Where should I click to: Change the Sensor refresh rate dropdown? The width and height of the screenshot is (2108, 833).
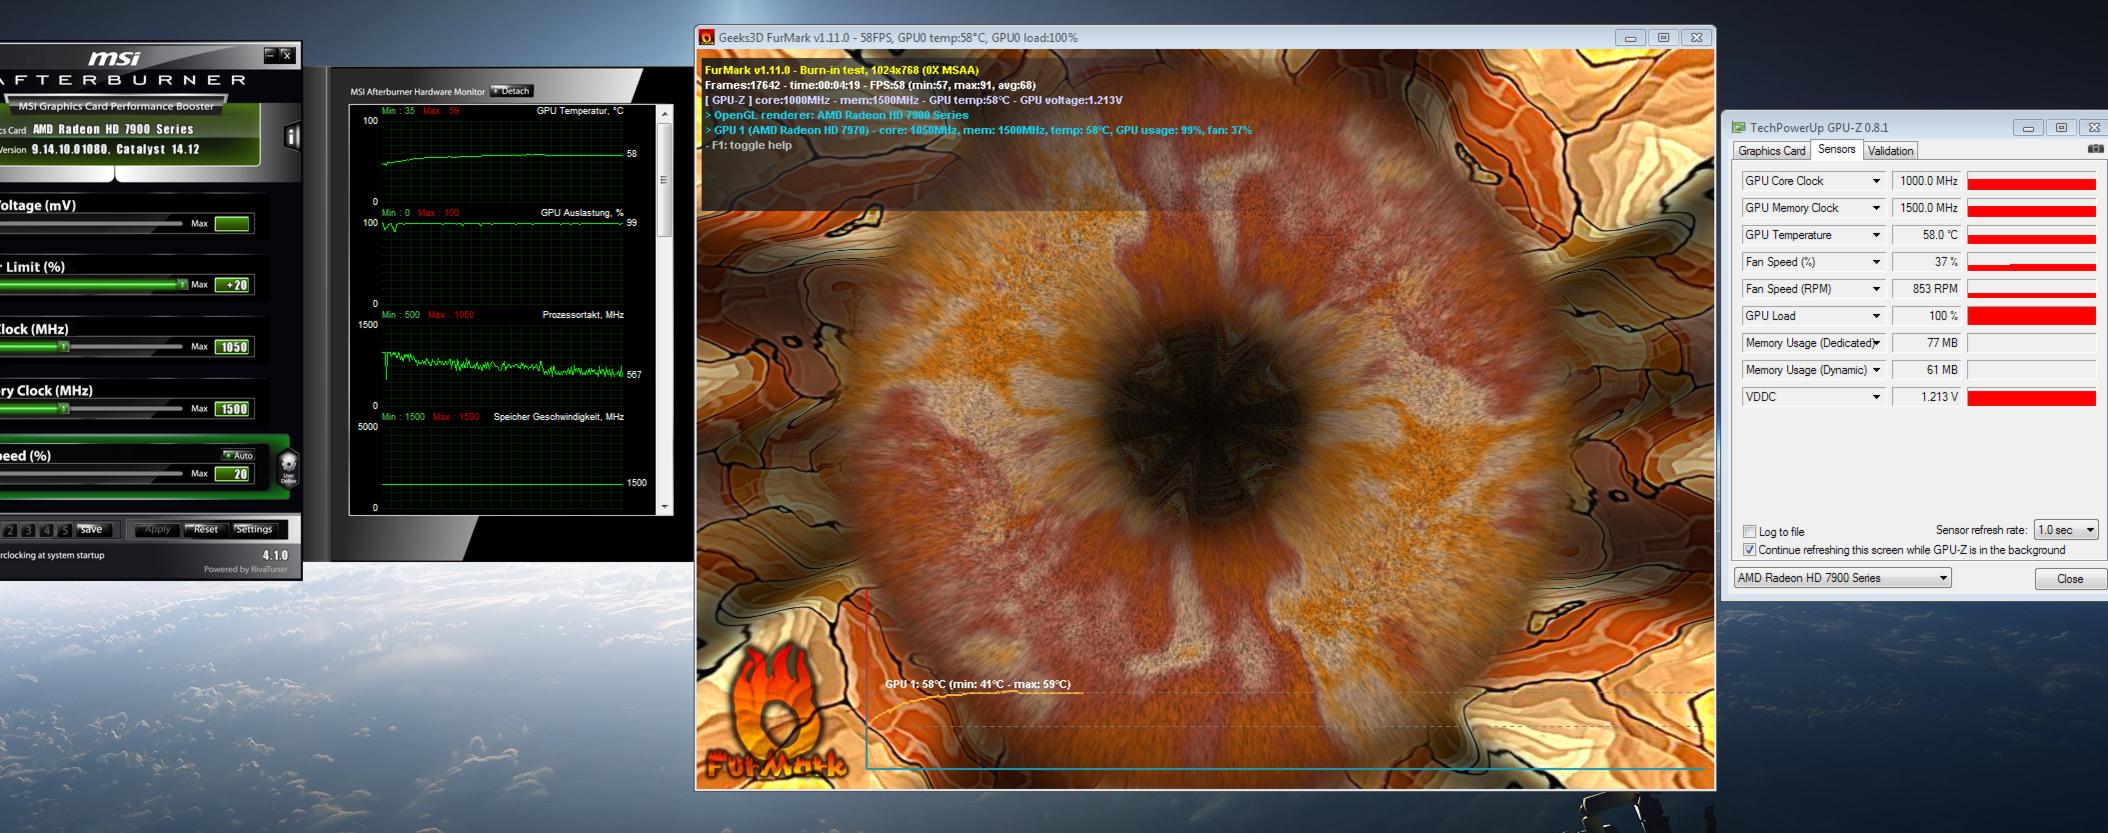(2065, 530)
